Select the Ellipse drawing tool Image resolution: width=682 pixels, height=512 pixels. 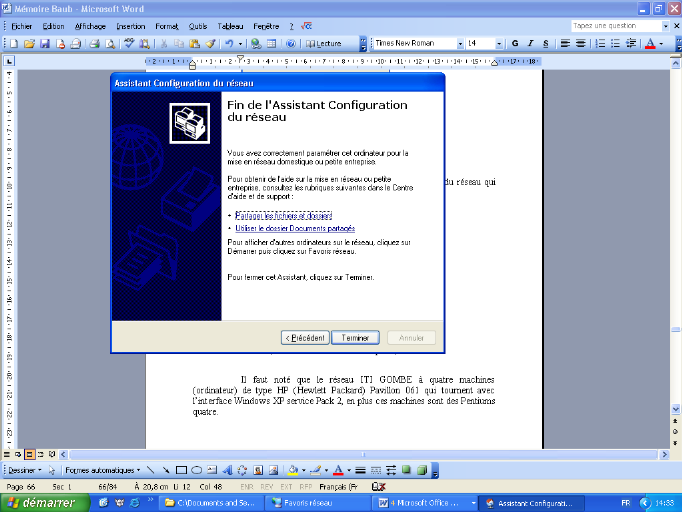pyautogui.click(x=197, y=470)
